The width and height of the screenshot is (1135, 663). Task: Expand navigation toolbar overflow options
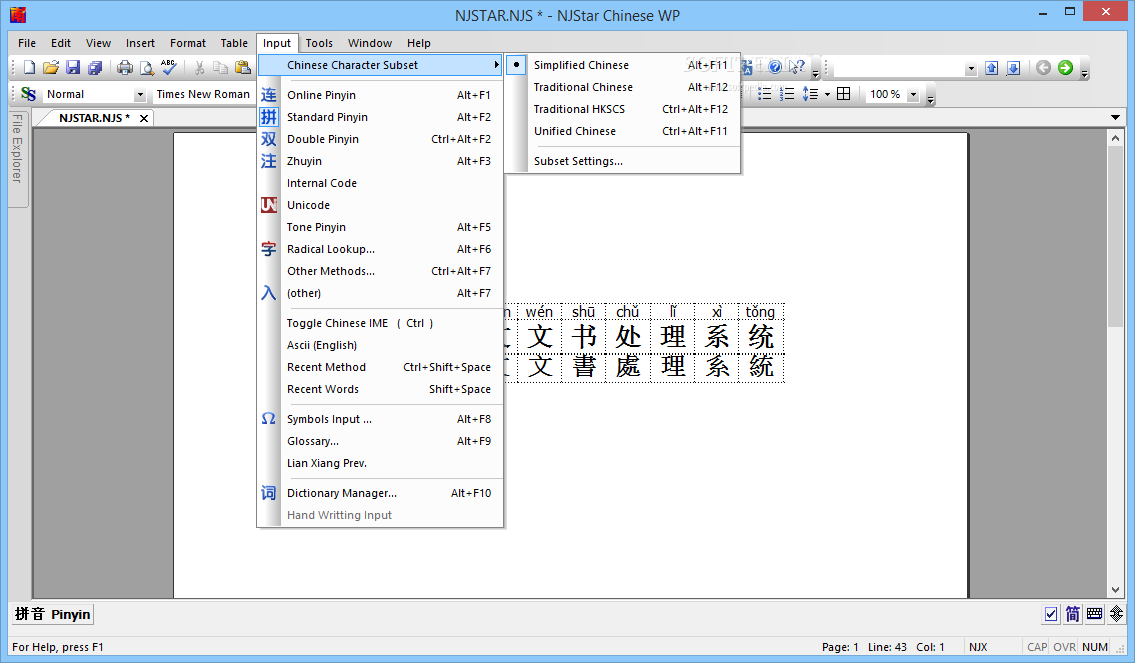[1084, 69]
